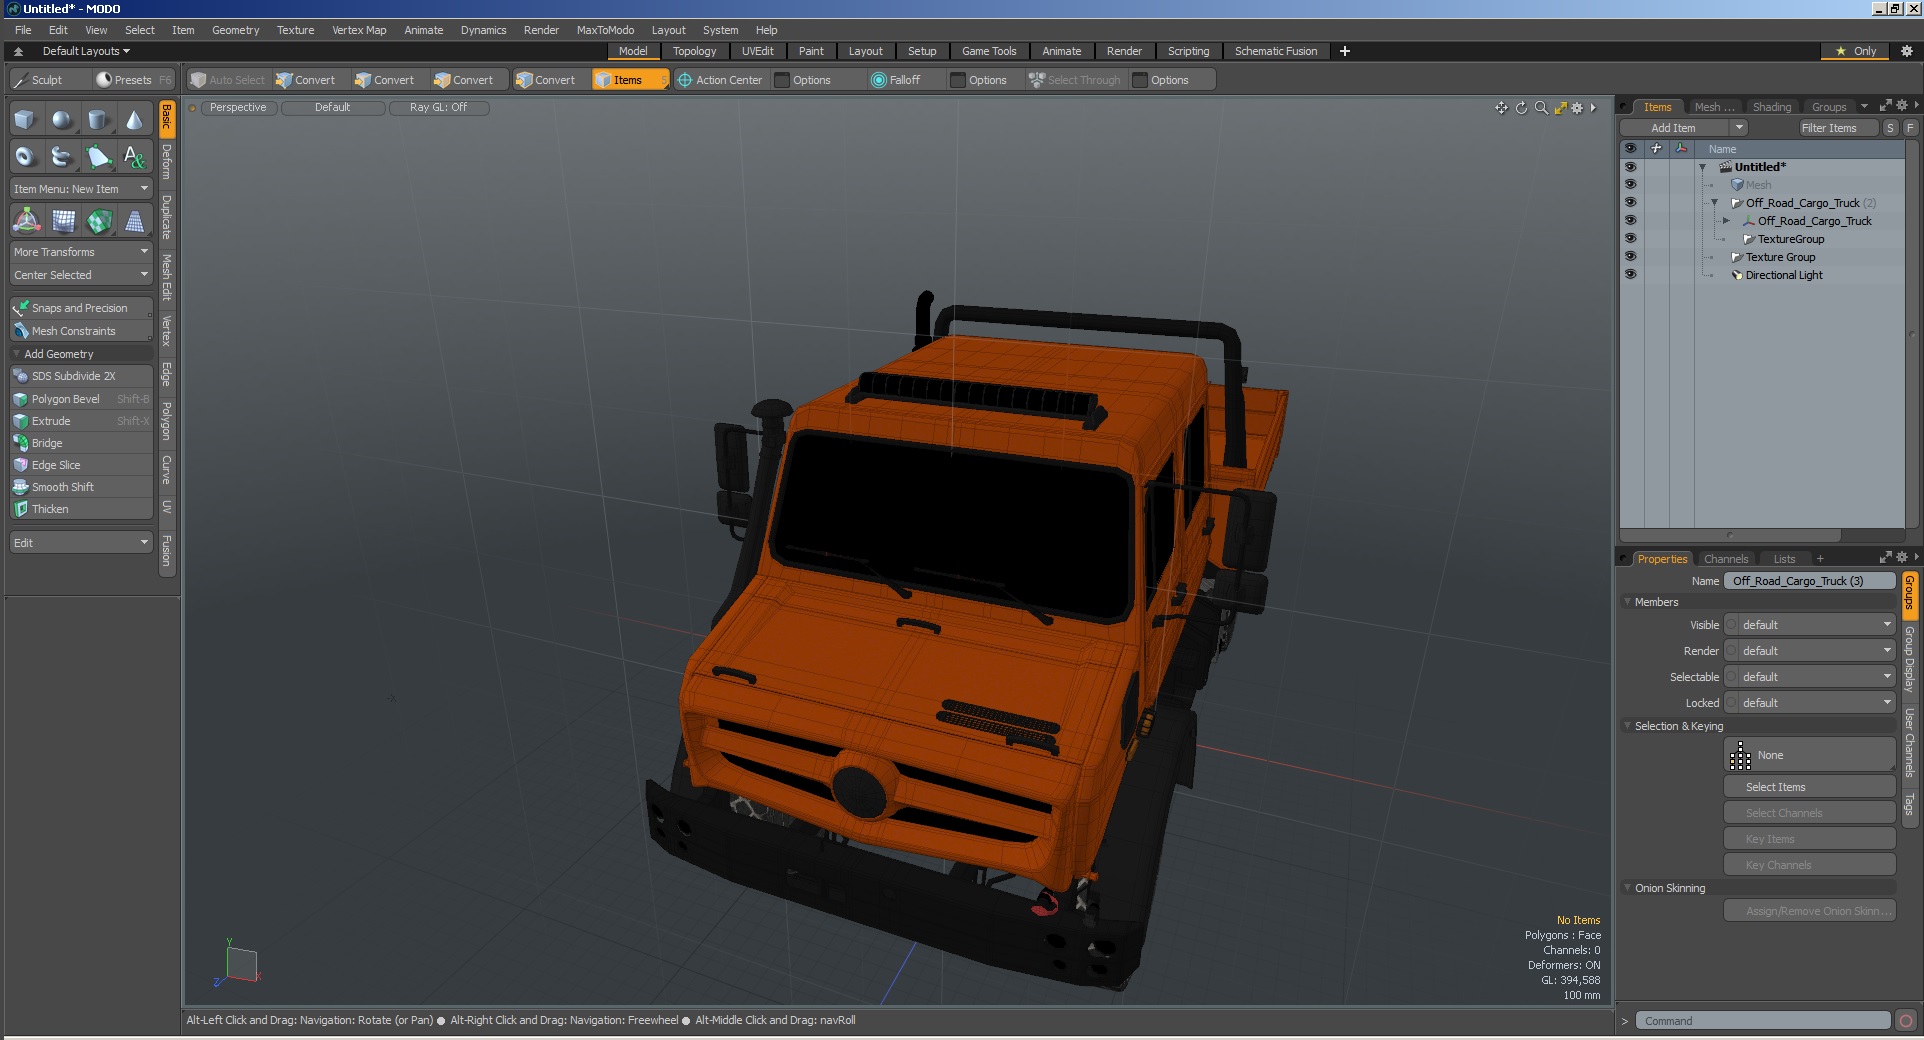Screen dimensions: 1924x1040
Task: Toggle Falloff Options checkbox
Action: click(958, 80)
